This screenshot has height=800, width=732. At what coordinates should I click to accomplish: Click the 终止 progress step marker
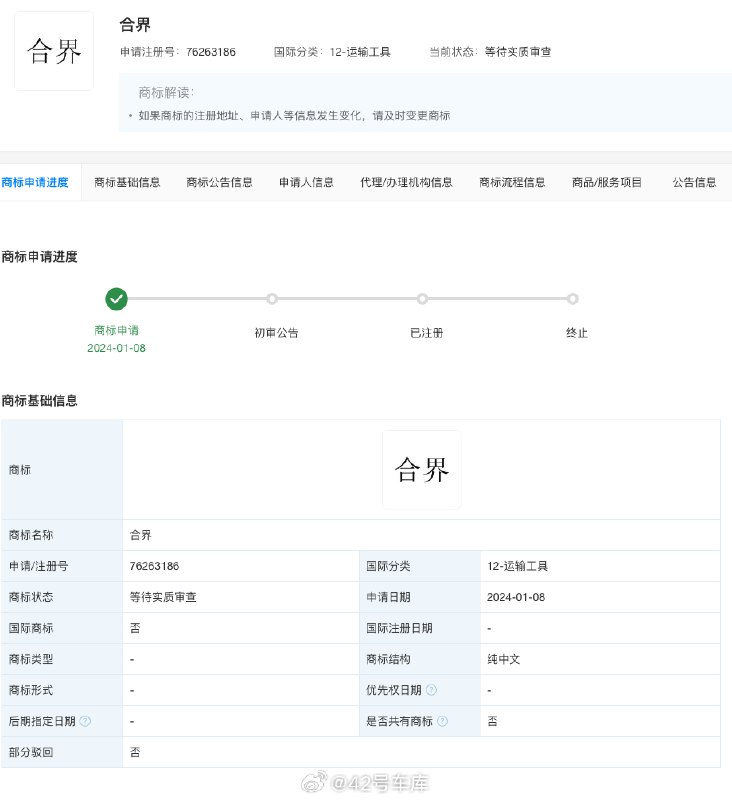pyautogui.click(x=573, y=299)
